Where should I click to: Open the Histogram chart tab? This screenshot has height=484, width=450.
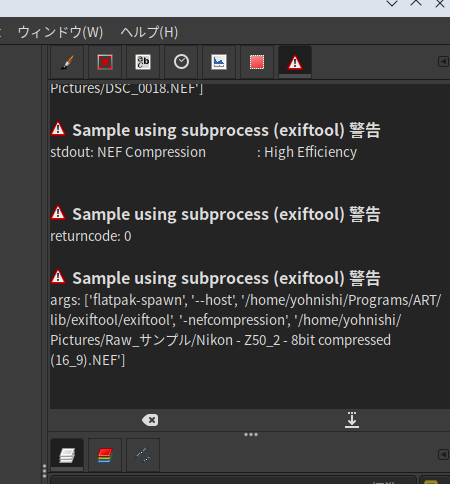[219, 62]
